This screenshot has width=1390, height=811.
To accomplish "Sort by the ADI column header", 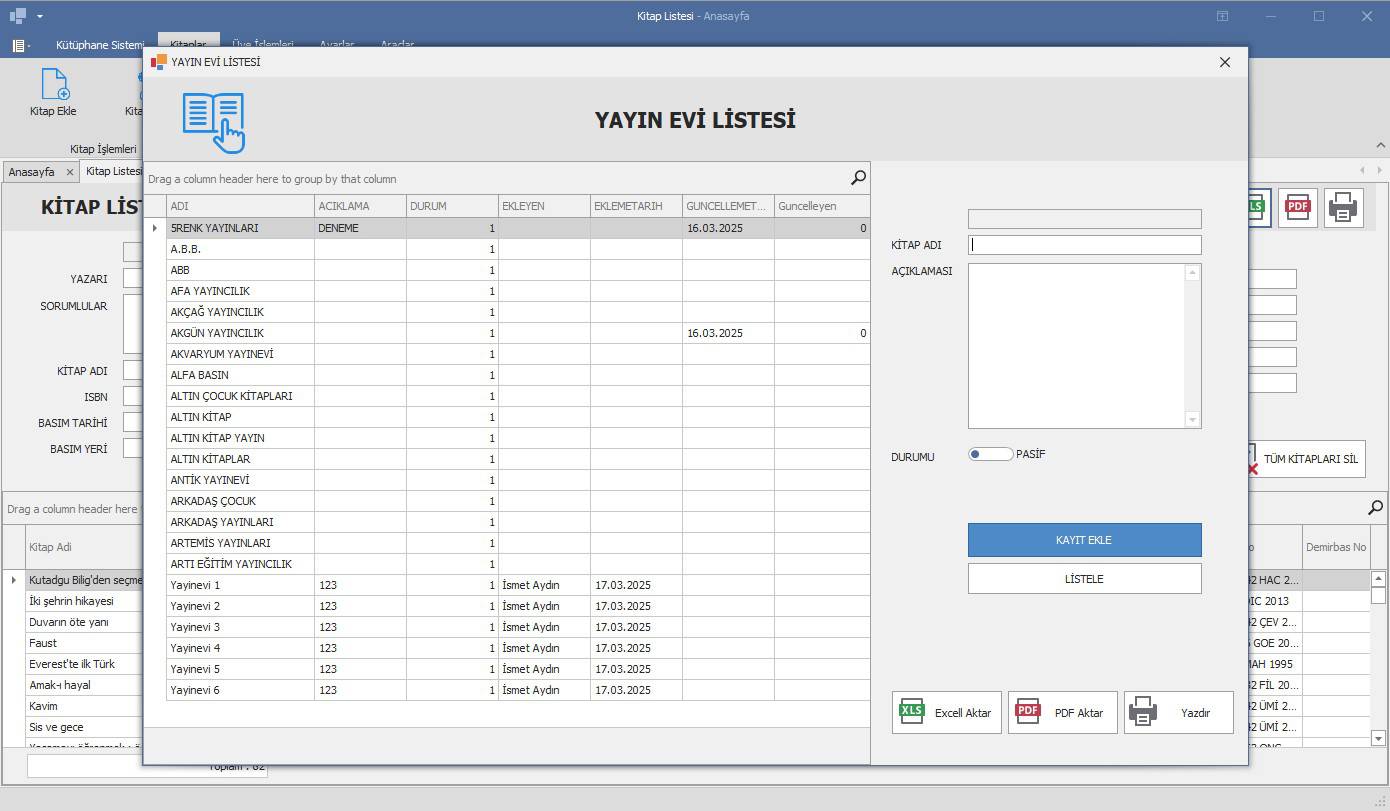I will click(x=240, y=206).
